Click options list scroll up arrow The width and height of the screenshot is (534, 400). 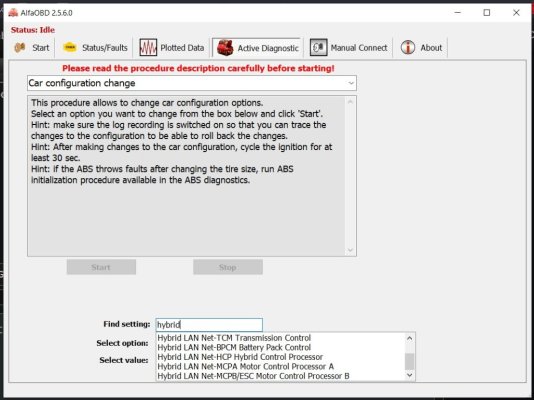[x=410, y=338]
